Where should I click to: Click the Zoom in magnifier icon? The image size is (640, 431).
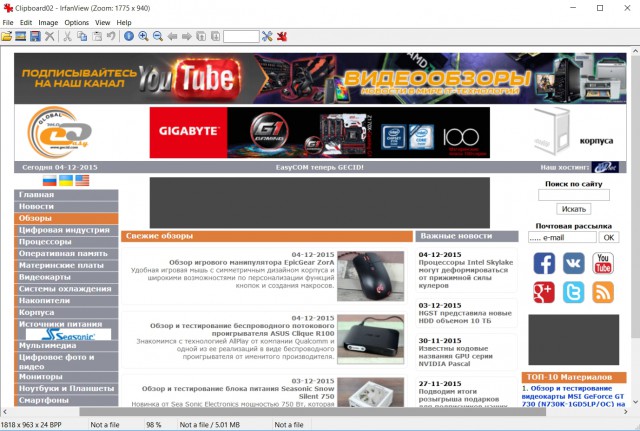pyautogui.click(x=143, y=36)
